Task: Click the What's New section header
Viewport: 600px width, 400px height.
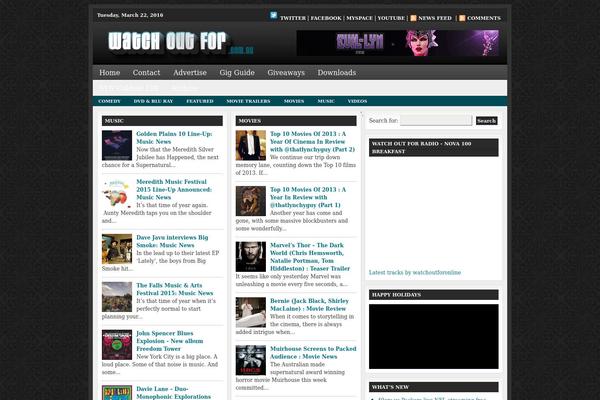Action: point(434,387)
